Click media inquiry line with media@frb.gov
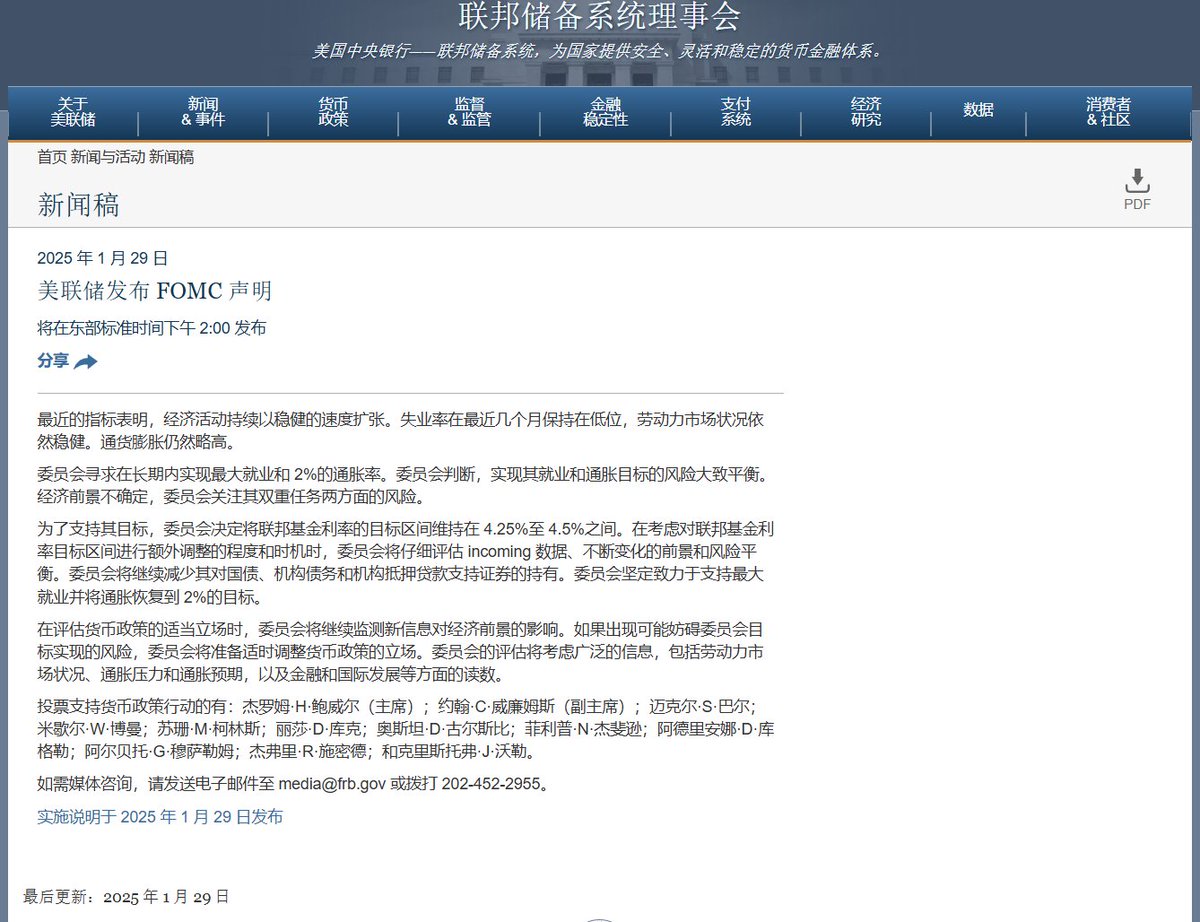Image resolution: width=1200 pixels, height=922 pixels. (294, 784)
